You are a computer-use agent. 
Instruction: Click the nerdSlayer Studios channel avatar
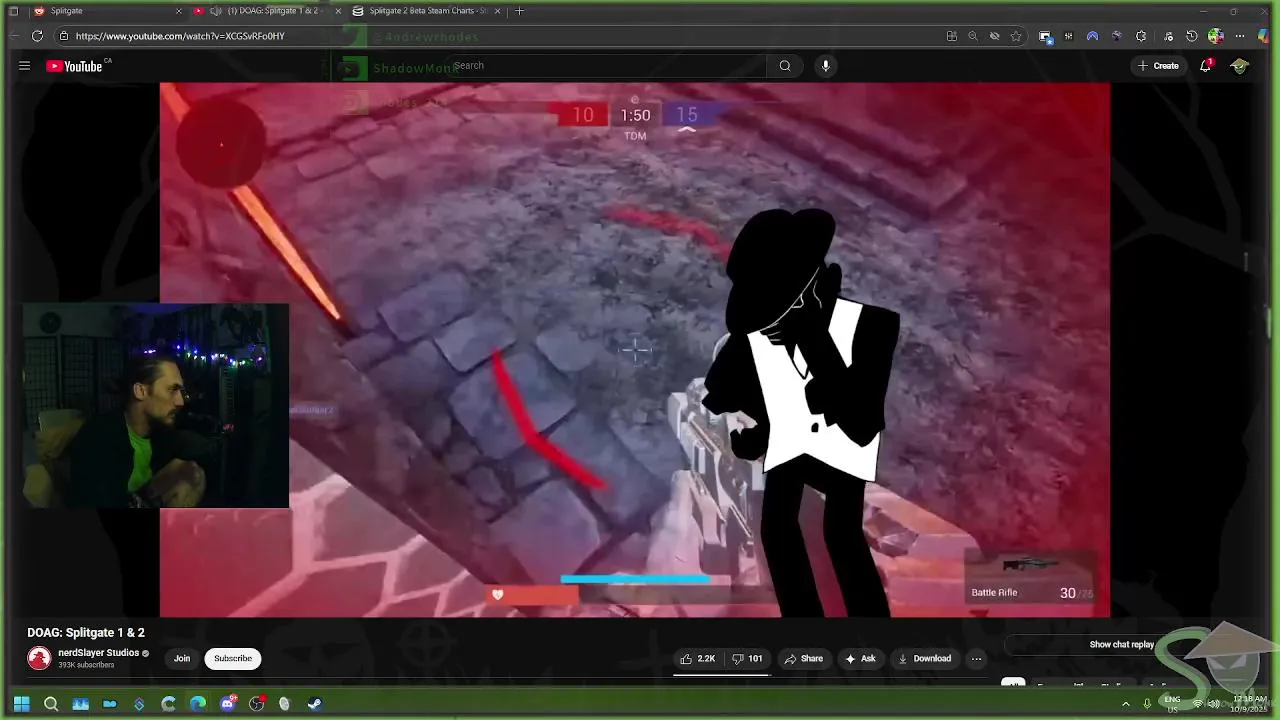(x=39, y=659)
